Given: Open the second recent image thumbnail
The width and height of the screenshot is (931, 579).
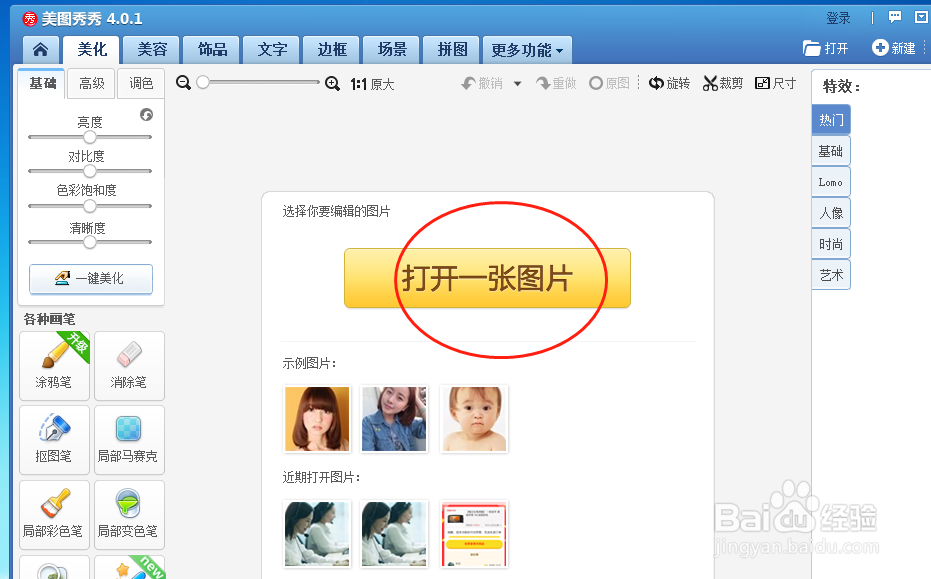Looking at the screenshot, I should [x=394, y=534].
